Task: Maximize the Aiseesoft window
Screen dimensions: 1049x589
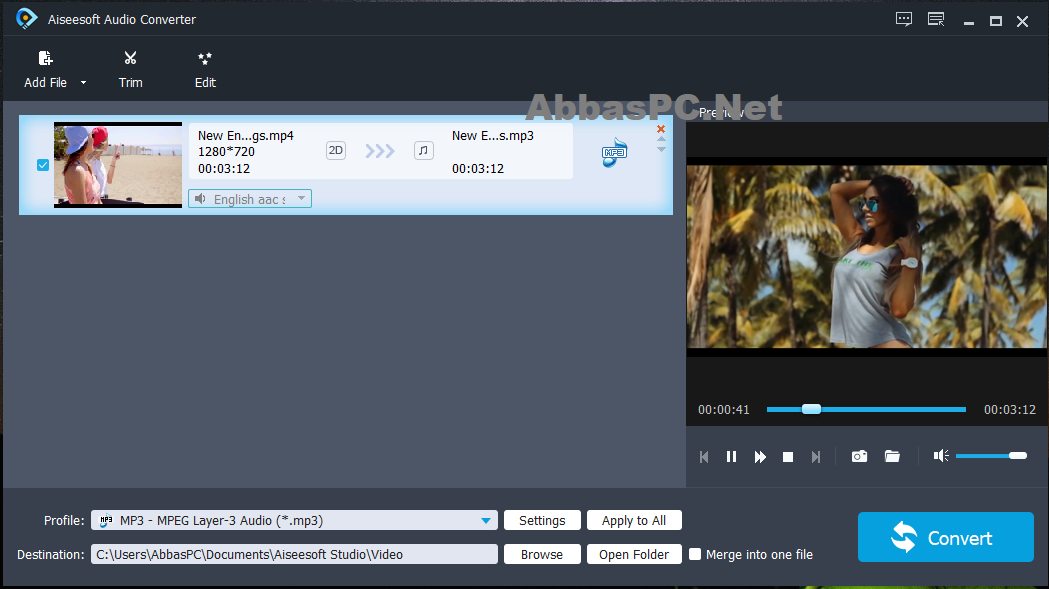Action: click(x=995, y=21)
